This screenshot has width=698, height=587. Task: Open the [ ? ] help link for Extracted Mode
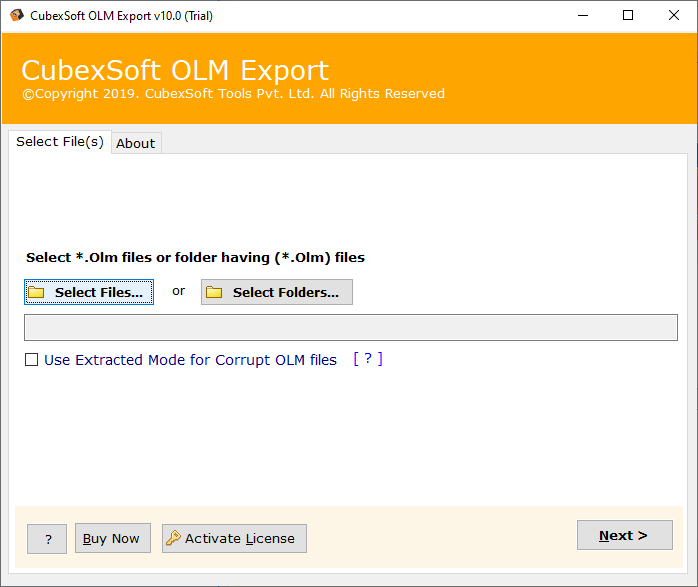(x=367, y=359)
